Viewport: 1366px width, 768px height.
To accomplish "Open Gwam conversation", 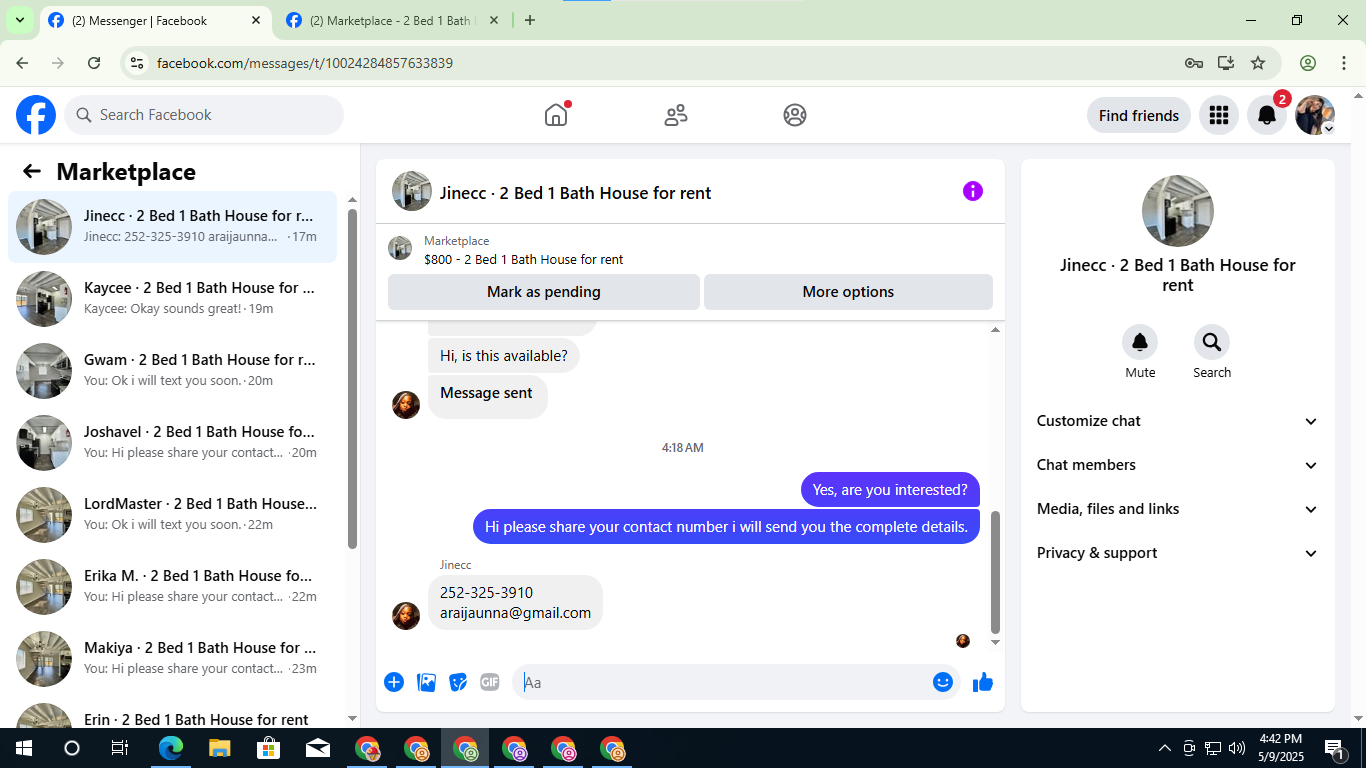I will [173, 370].
